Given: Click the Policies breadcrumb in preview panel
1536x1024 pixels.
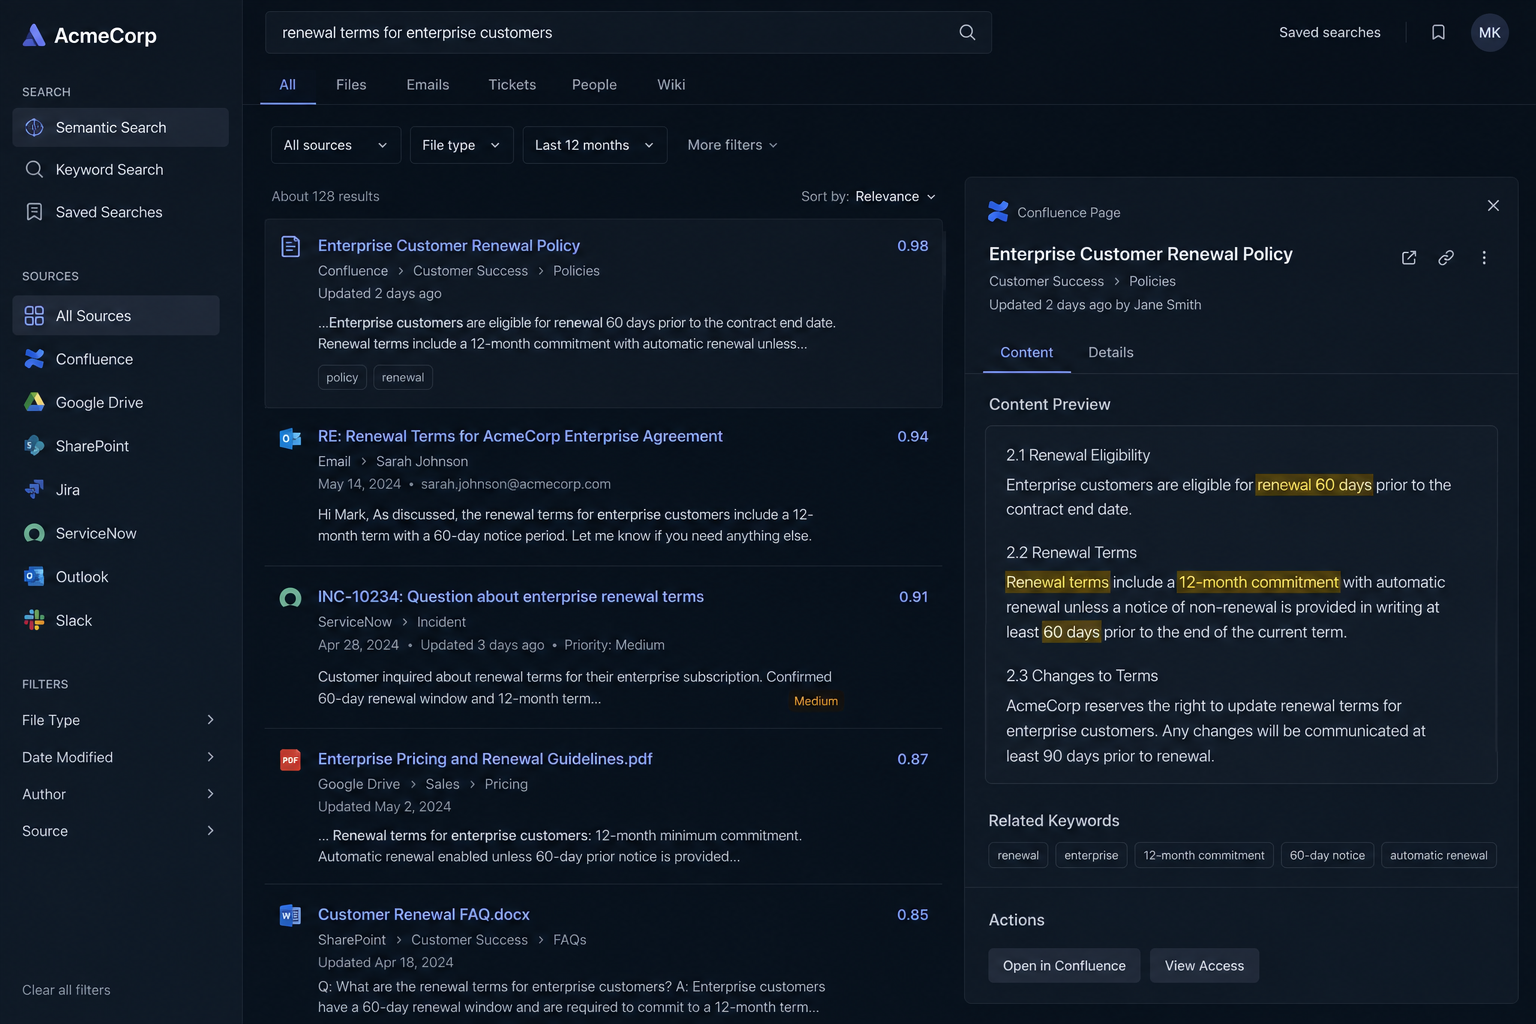Looking at the screenshot, I should [1152, 281].
